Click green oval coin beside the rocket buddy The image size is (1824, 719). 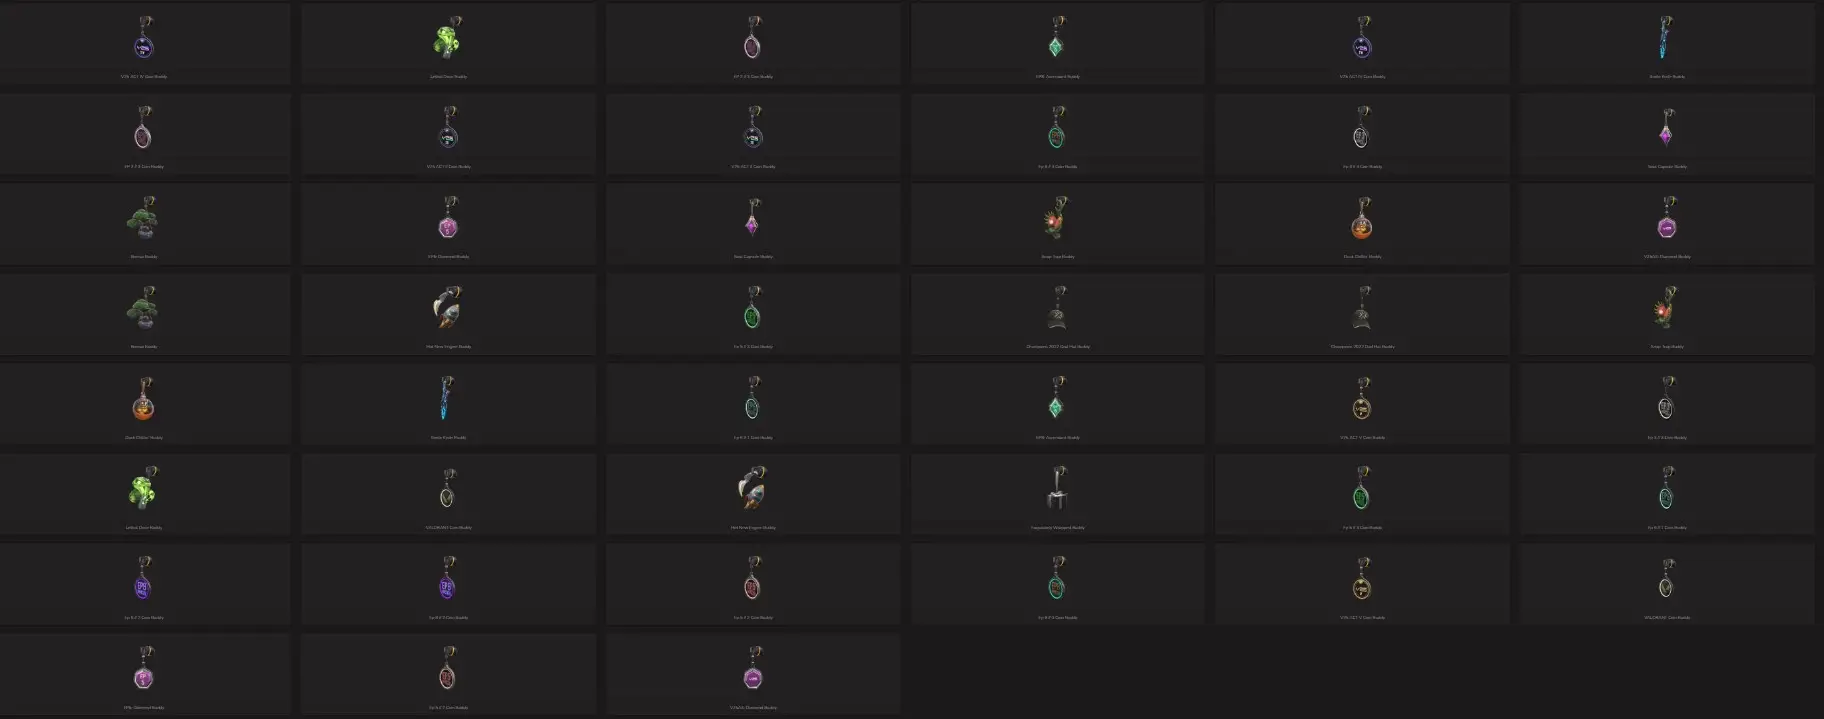(x=753, y=312)
